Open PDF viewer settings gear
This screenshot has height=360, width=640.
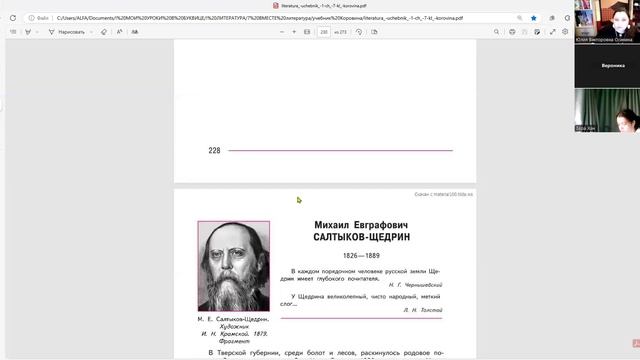[565, 32]
